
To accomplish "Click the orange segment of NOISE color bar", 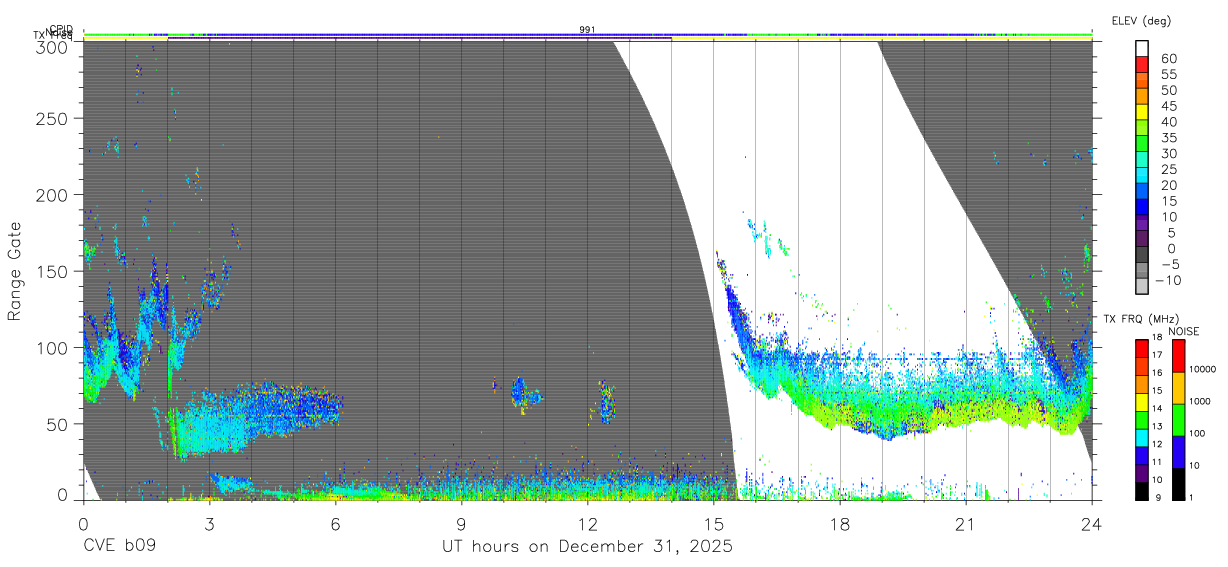I will pos(1179,388).
